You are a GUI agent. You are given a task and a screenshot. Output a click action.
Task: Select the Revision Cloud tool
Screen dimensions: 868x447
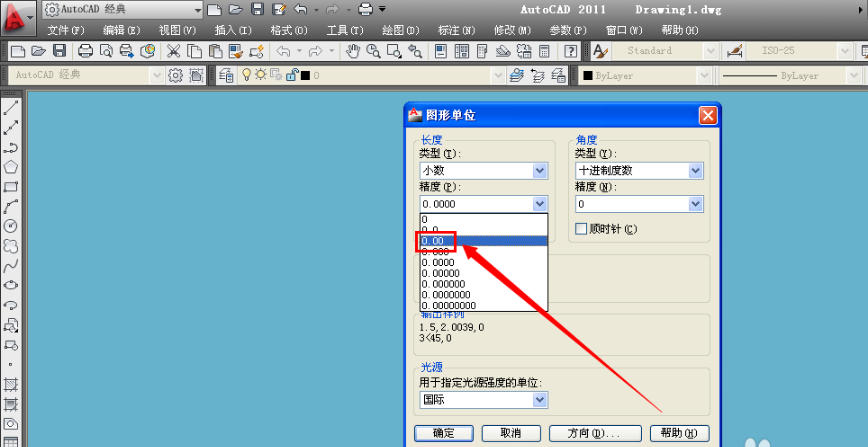click(11, 245)
